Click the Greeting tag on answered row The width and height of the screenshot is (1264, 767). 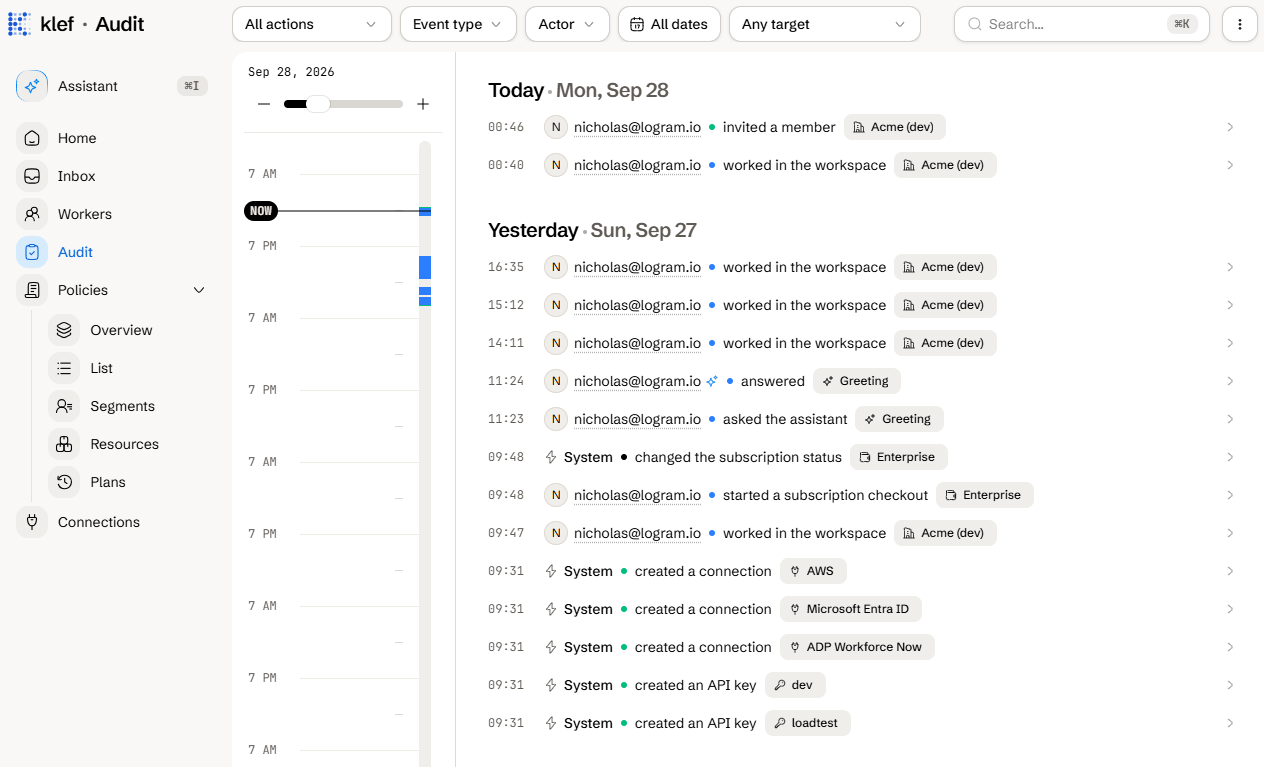[856, 381]
